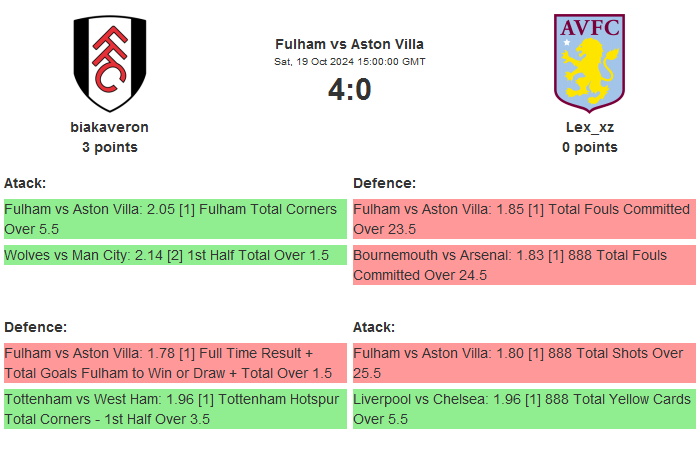Click the Fulham club crest logo
This screenshot has width=700, height=460.
[x=110, y=62]
